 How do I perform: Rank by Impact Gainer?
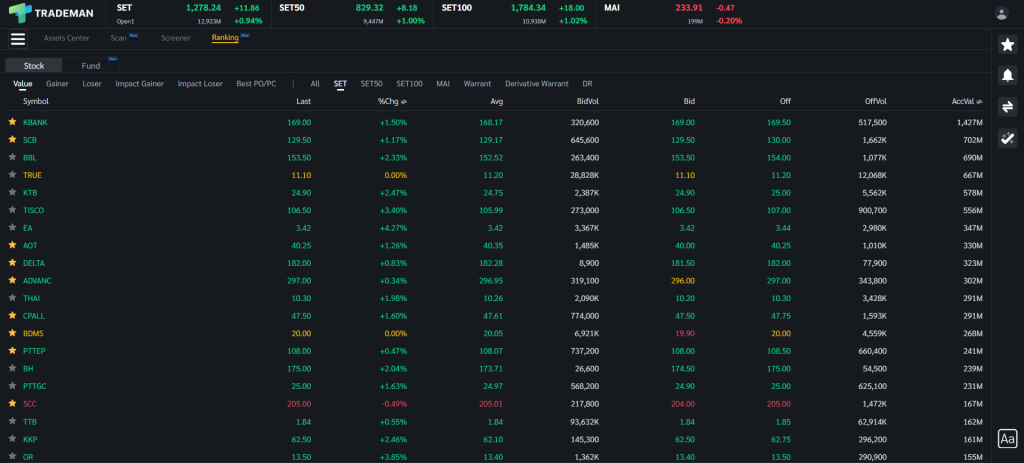tap(140, 84)
